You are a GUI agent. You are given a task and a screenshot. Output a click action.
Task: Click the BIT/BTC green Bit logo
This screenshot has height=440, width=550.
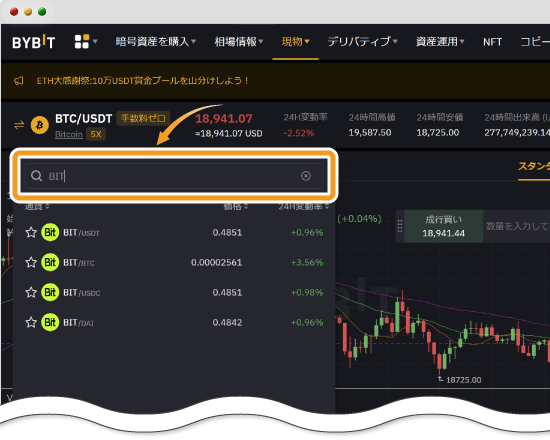50,262
